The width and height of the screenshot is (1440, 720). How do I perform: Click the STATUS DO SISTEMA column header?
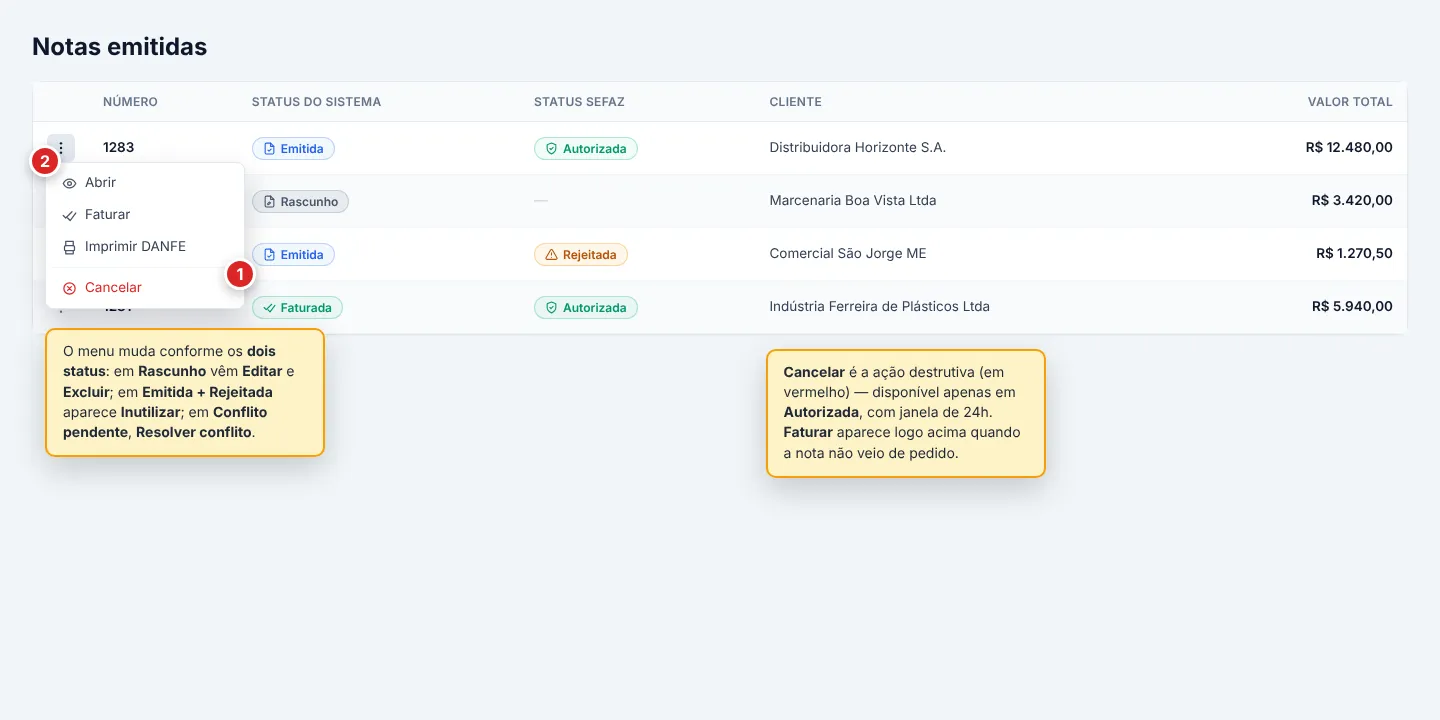point(316,102)
